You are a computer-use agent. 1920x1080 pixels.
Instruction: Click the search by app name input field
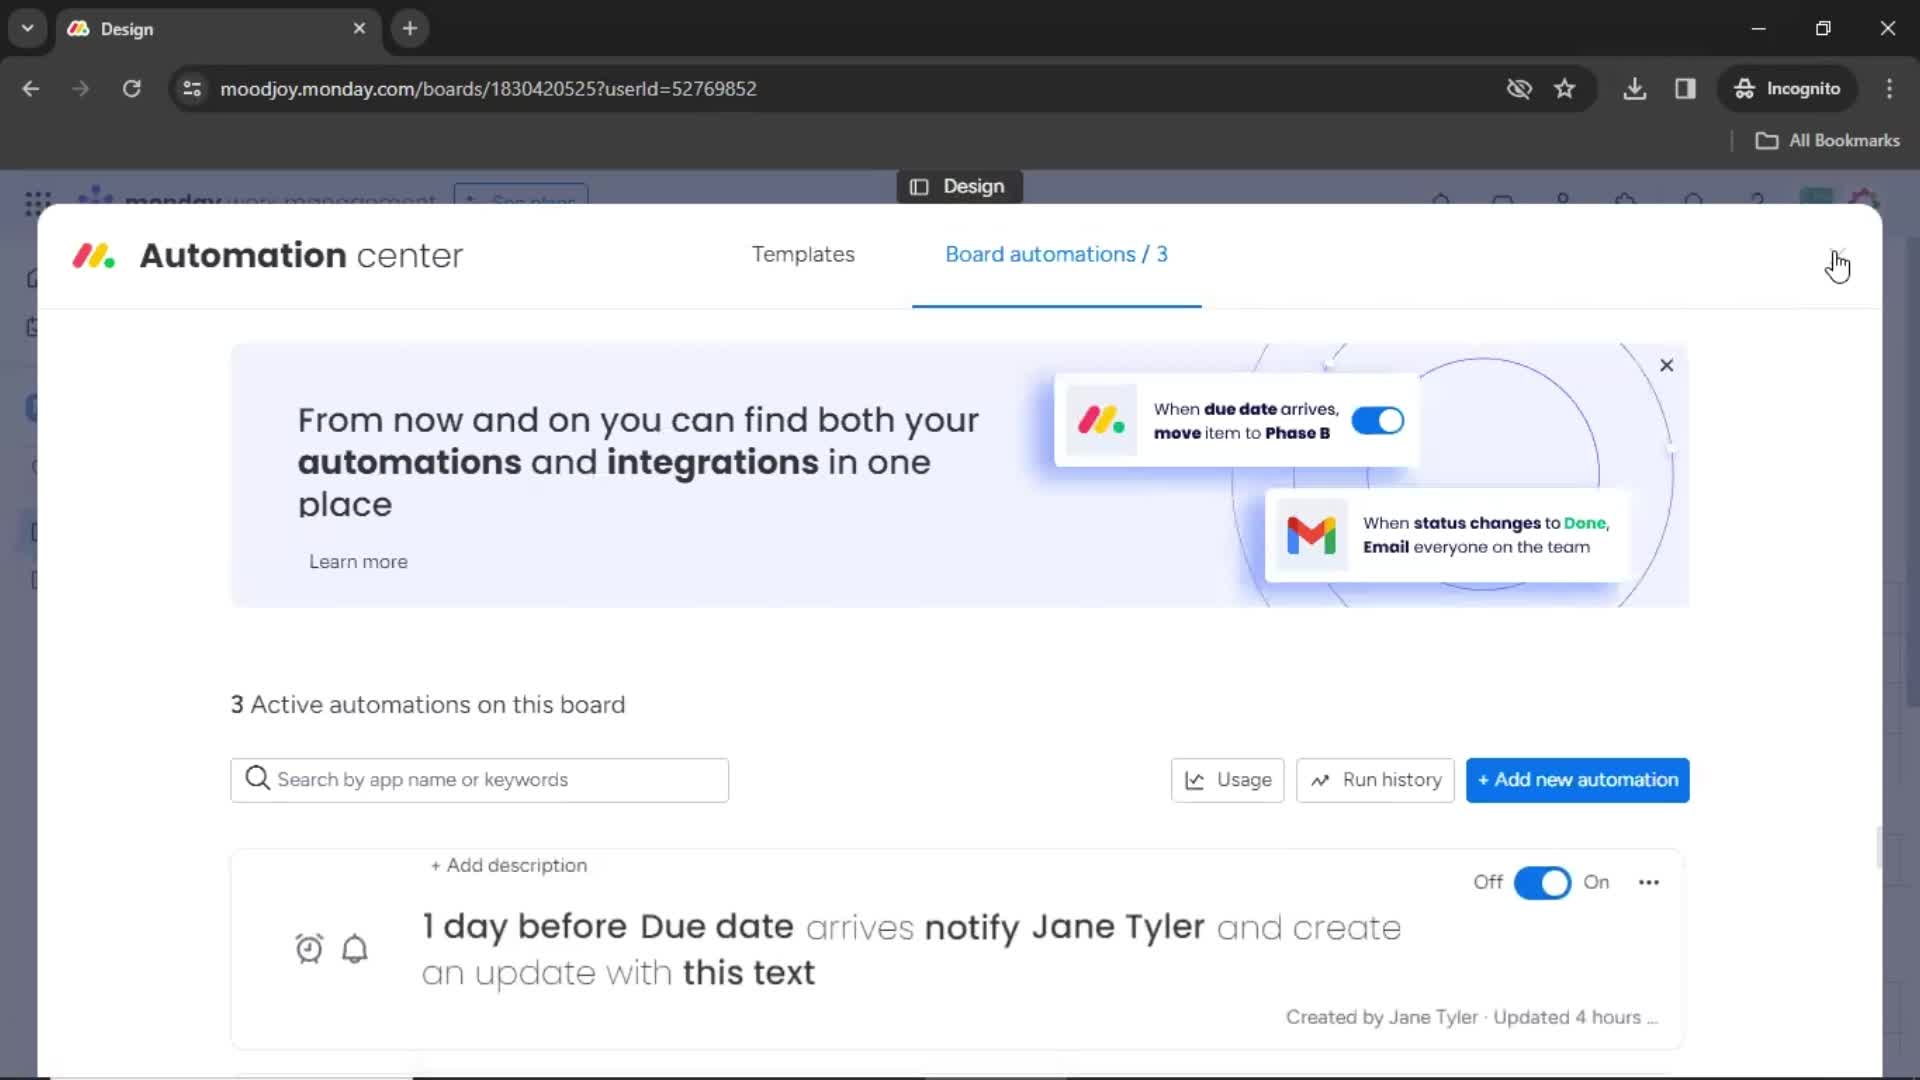tap(480, 779)
